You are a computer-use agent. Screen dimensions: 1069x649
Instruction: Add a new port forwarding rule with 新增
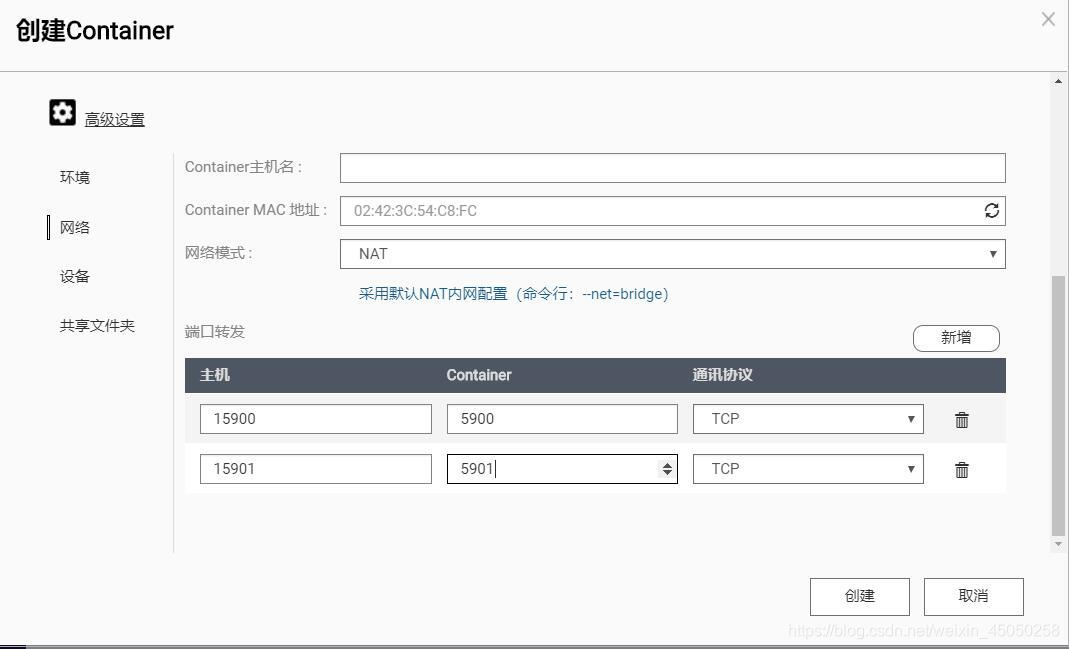coord(956,338)
